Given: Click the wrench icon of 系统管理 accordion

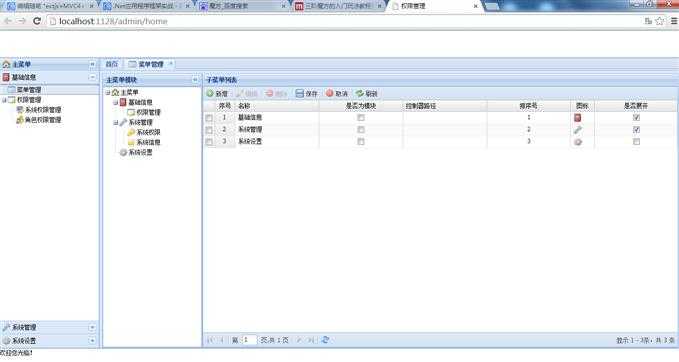Looking at the screenshot, I should (6, 328).
